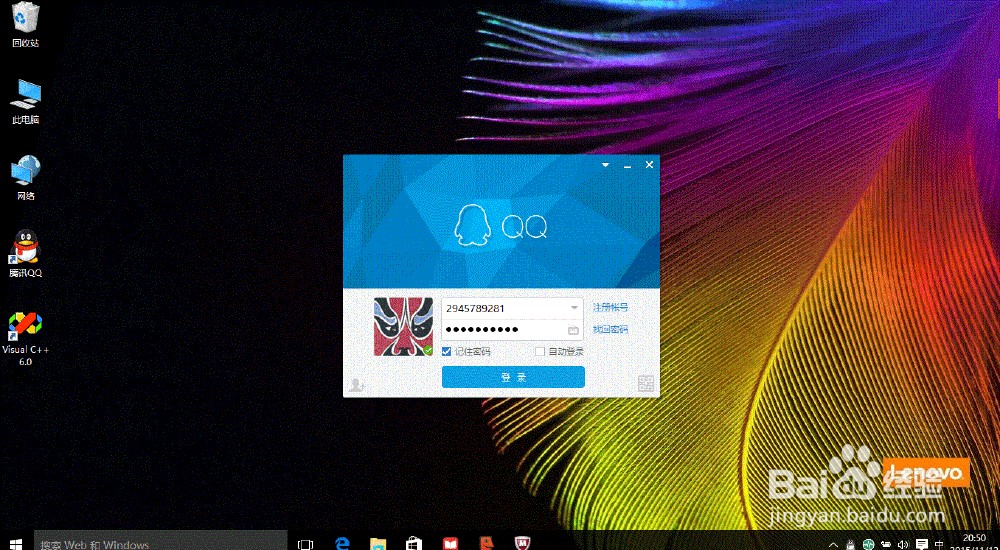Launch Microsoft Edge from the taskbar
The height and width of the screenshot is (550, 1000).
[343, 544]
